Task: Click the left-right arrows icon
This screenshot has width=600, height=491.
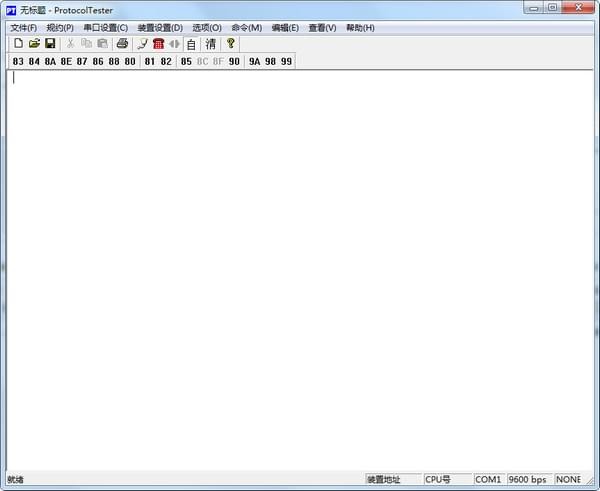Action: (174, 44)
